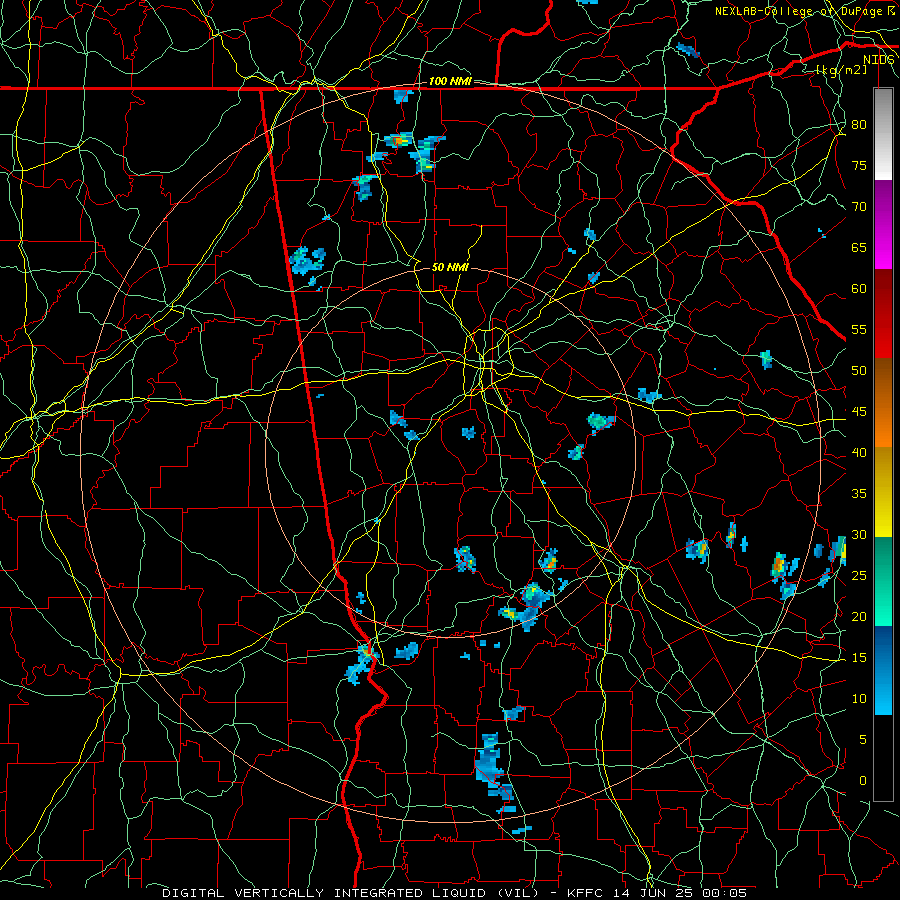The width and height of the screenshot is (900, 900).
Task: Select the "20" value on the VIL scale
Action: coord(859,617)
